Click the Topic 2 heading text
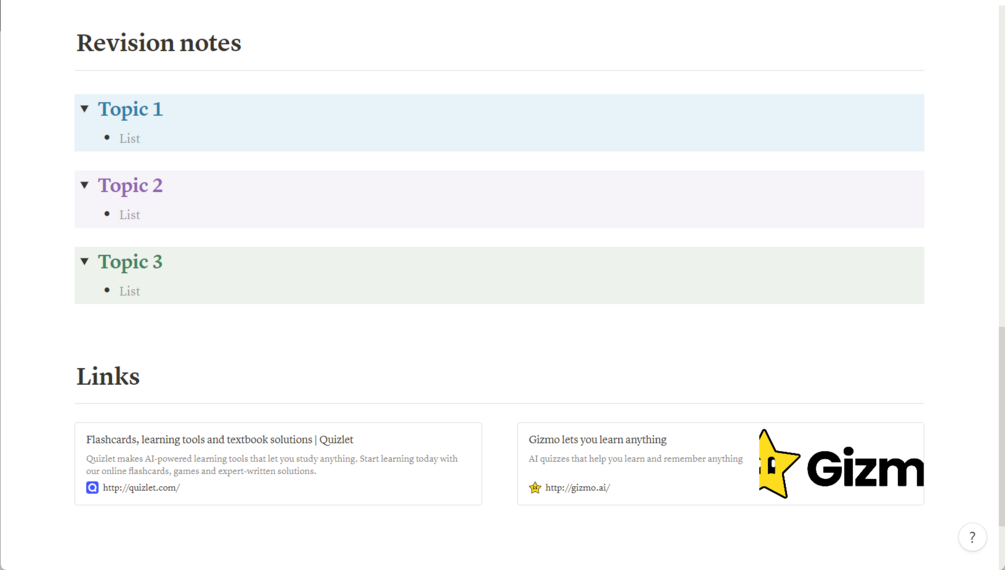The image size is (1005, 570). 130,185
